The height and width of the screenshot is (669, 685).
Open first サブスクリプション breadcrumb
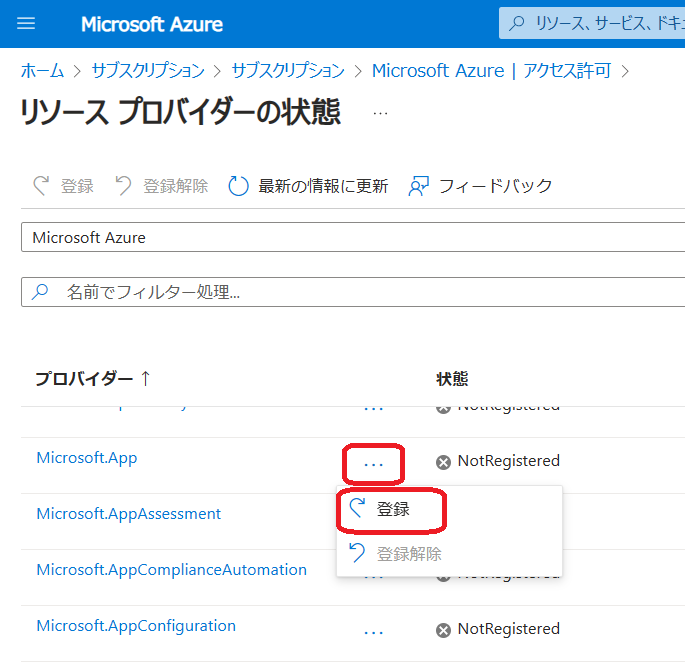point(148,71)
